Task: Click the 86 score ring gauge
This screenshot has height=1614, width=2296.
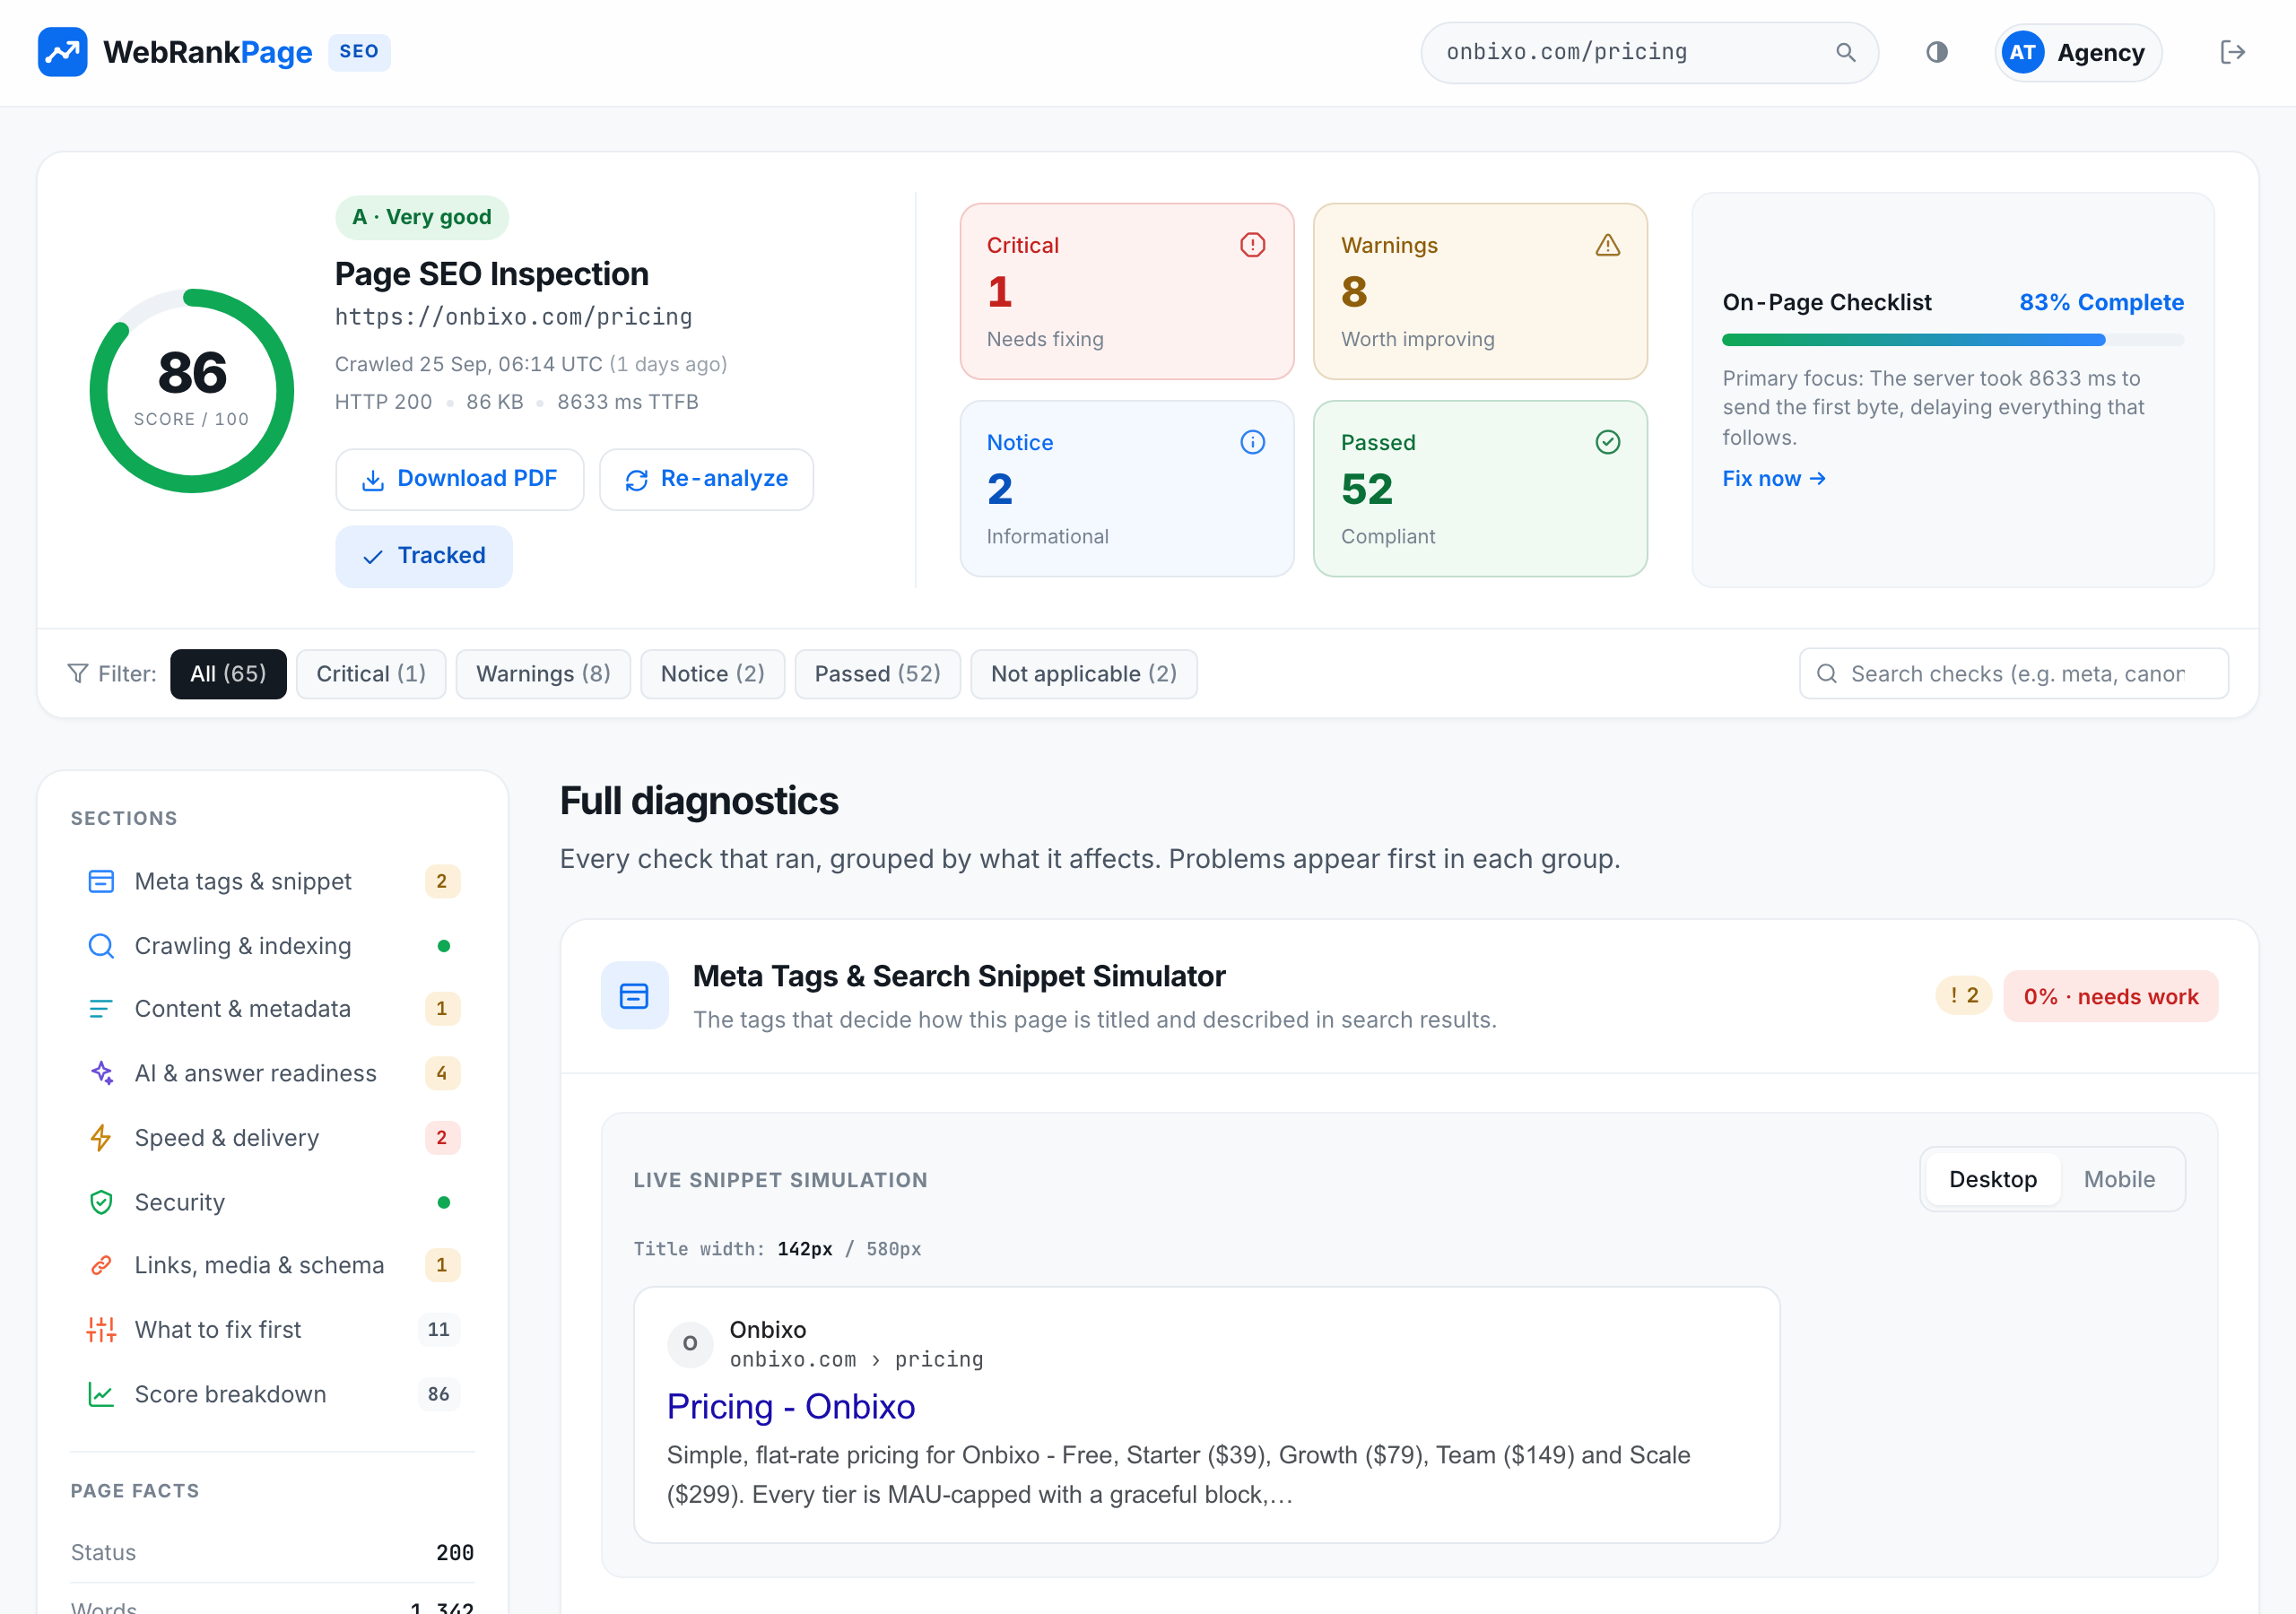Action: pyautogui.click(x=192, y=390)
